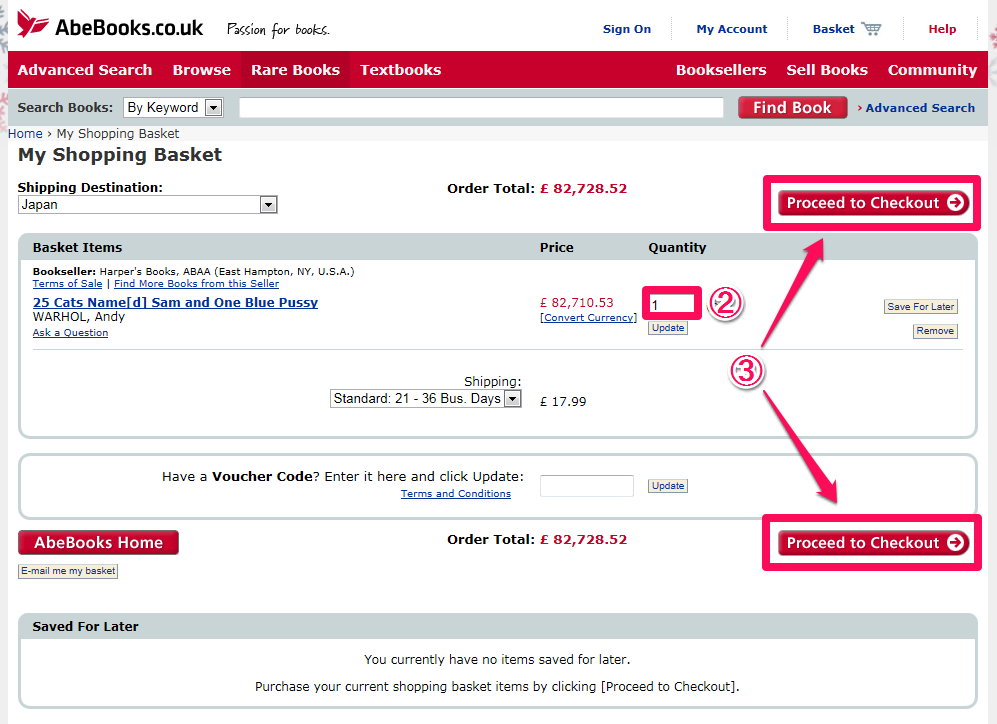Click the top Order Total amount £ 82,728.52
Screen dimensions: 997x724
(583, 188)
